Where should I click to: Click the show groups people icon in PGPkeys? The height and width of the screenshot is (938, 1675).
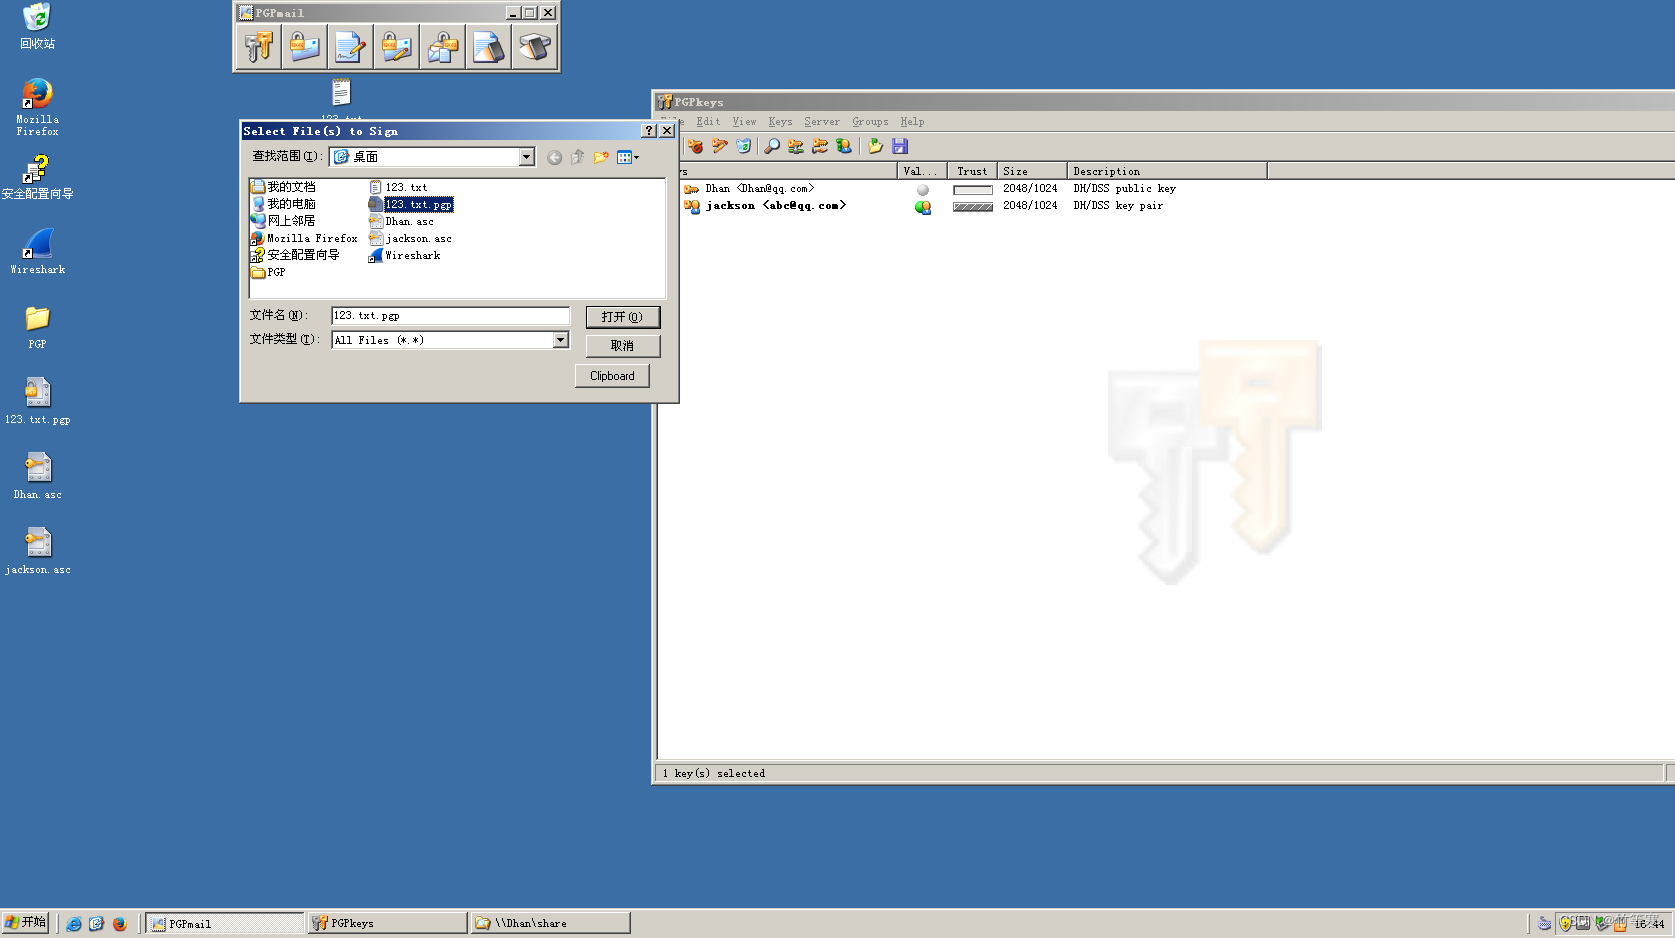pyautogui.click(x=844, y=146)
